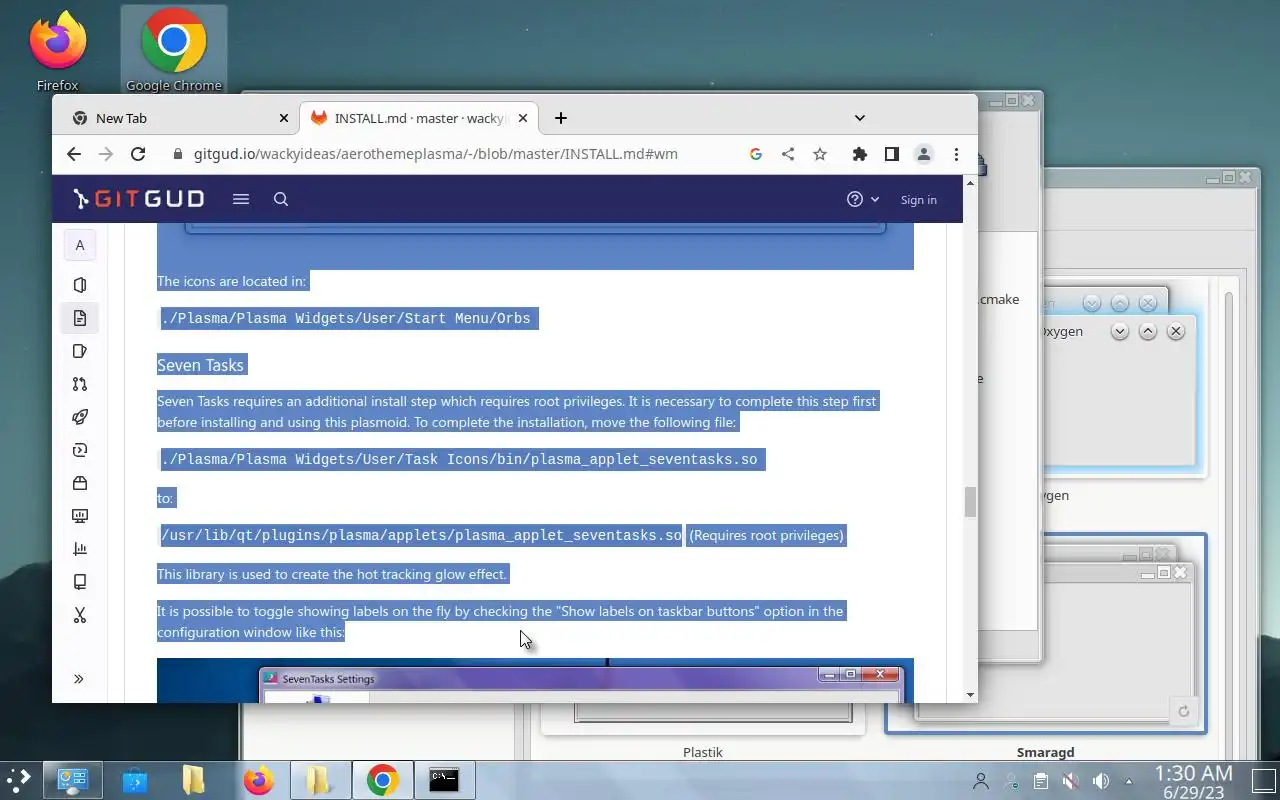This screenshot has width=1280, height=800.
Task: Open the Chrome Extensions puzzle icon
Action: coord(860,154)
